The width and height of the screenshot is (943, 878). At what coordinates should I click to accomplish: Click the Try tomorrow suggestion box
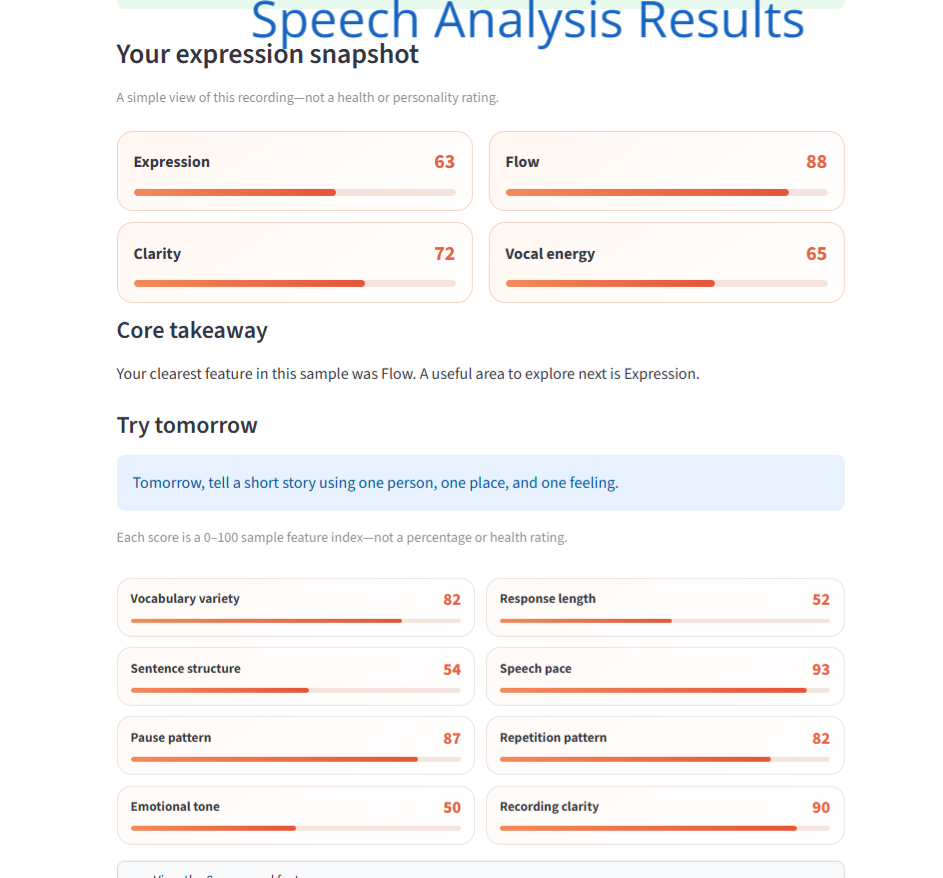(x=481, y=483)
